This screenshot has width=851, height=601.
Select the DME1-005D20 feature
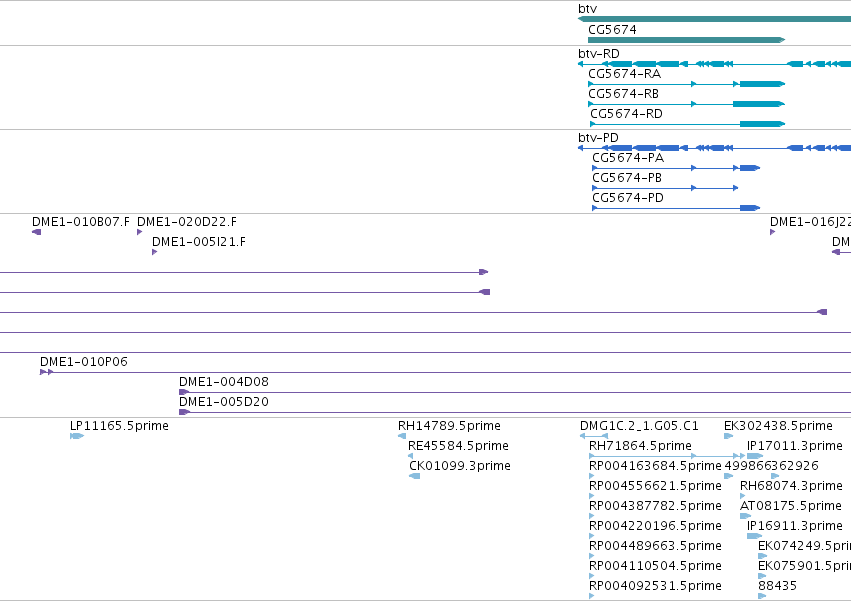(515, 412)
